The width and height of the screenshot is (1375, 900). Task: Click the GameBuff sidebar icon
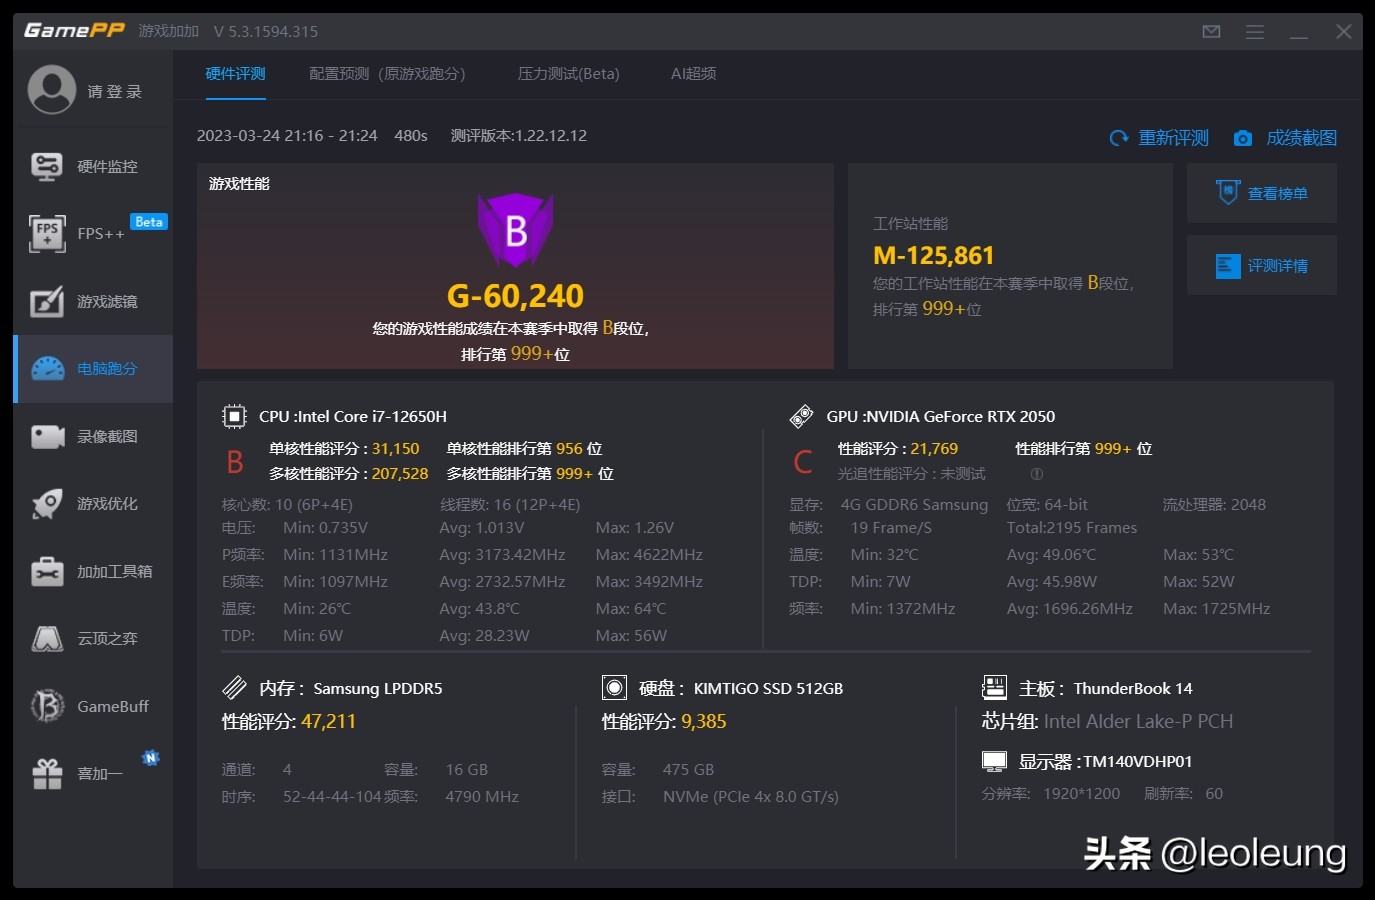click(47, 706)
